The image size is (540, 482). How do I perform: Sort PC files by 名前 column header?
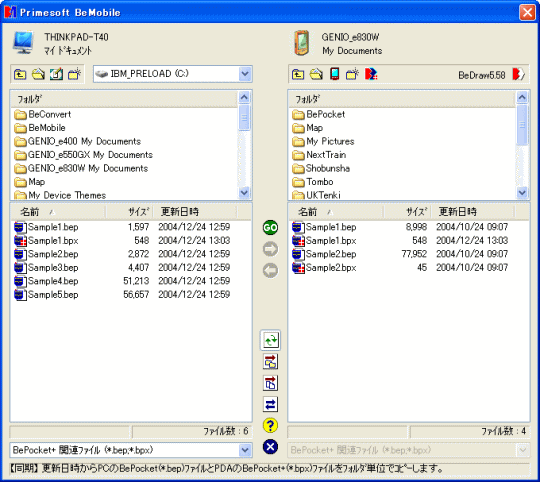(x=58, y=212)
